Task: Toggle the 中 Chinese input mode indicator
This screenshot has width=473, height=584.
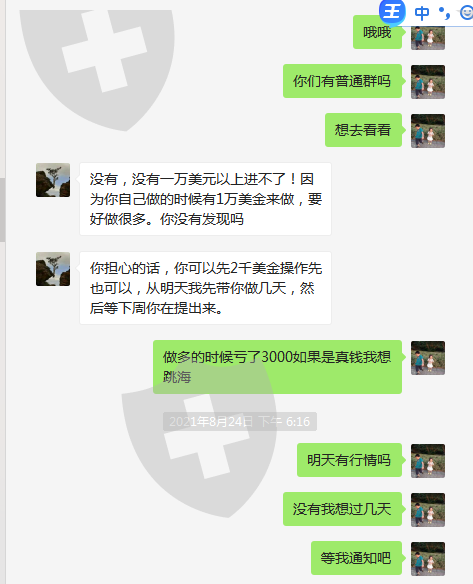Action: click(422, 13)
